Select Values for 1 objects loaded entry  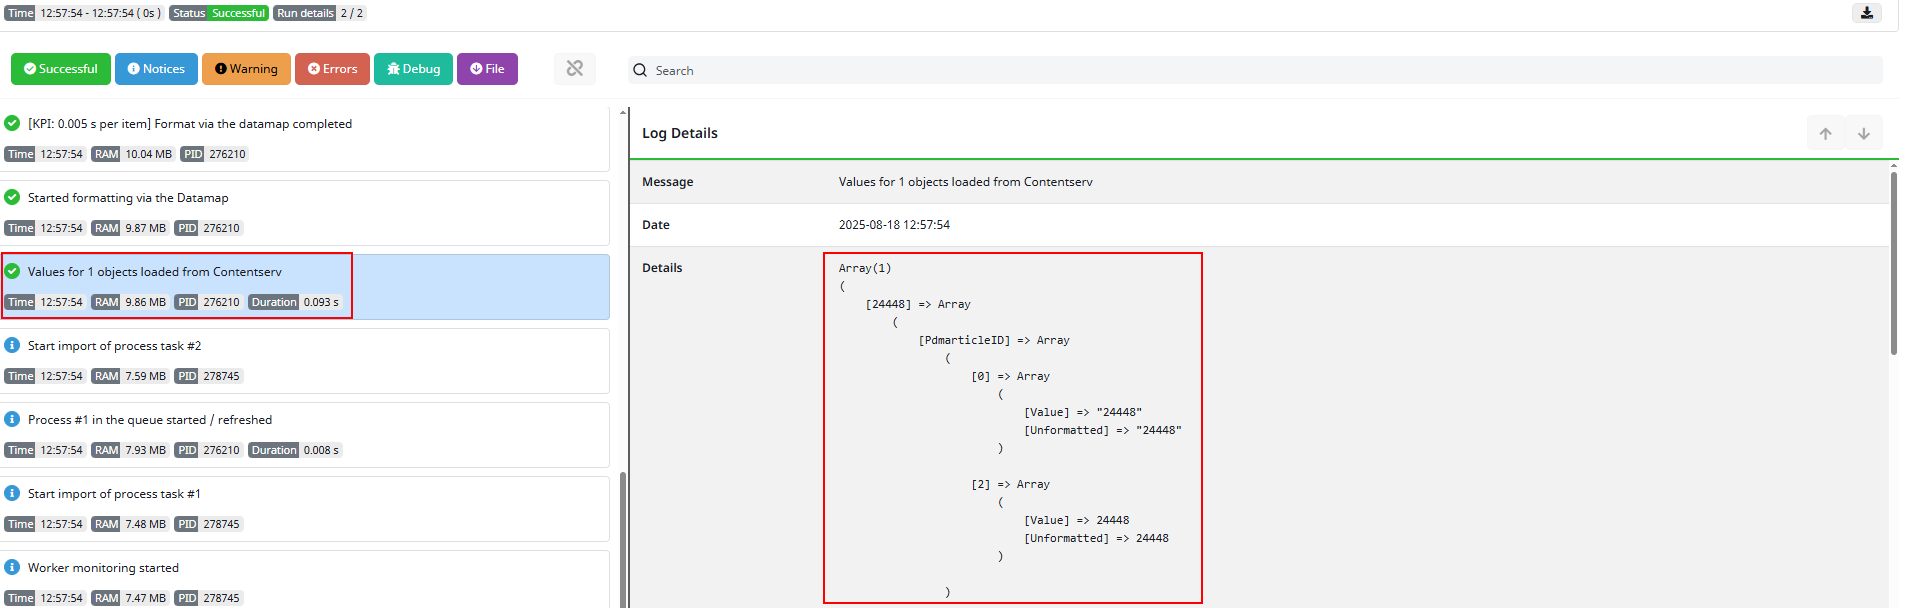[x=305, y=287]
